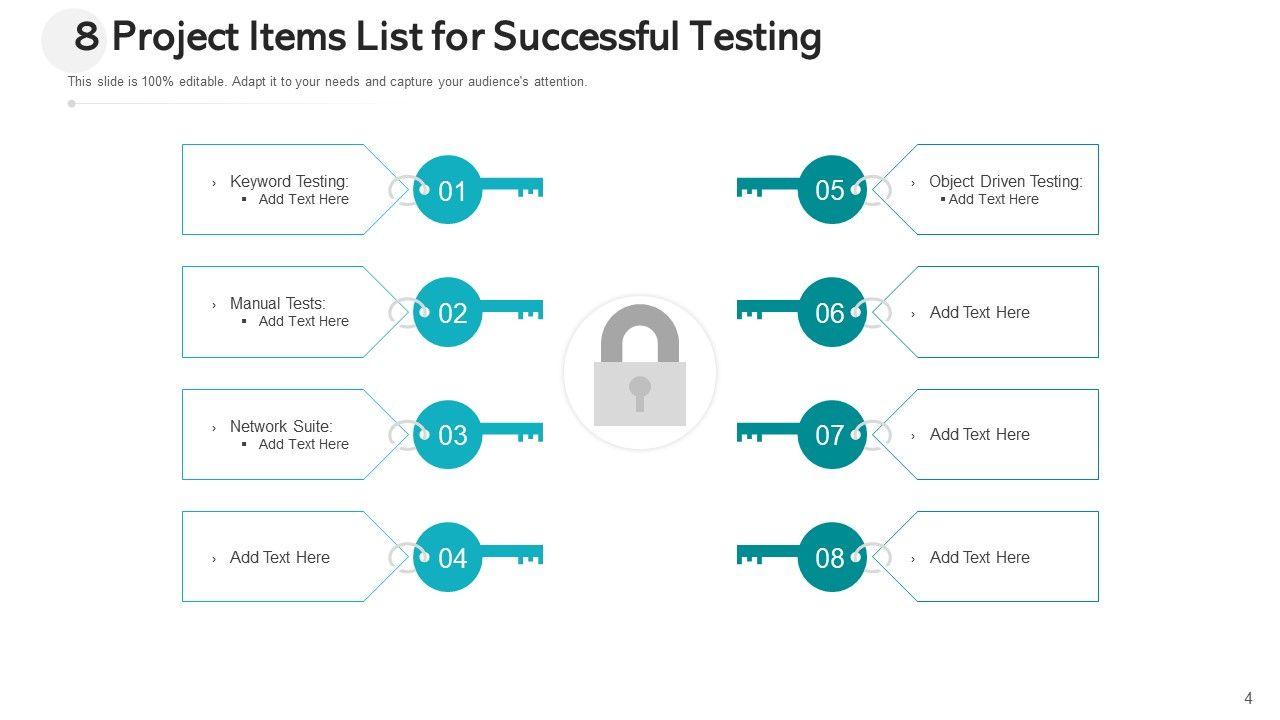Select the Keyword Testing text label
The height and width of the screenshot is (720, 1280).
click(289, 181)
